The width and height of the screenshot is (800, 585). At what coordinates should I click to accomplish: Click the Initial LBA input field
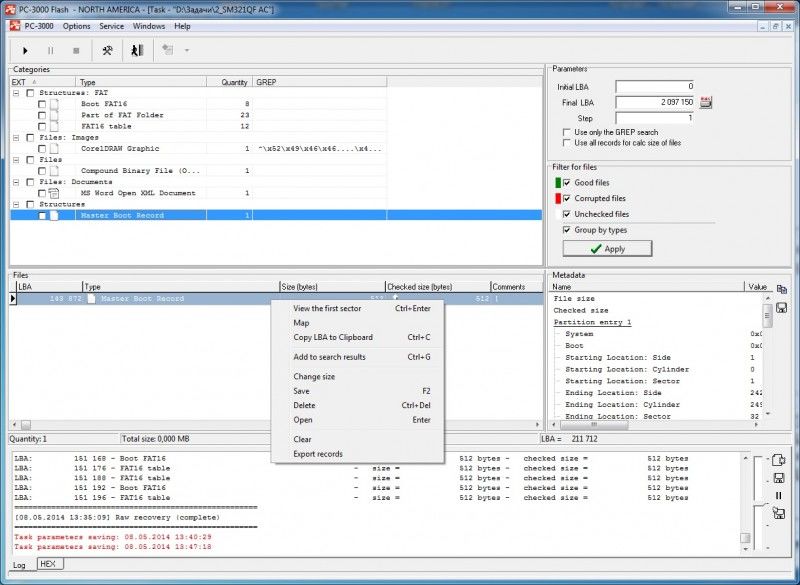point(655,87)
